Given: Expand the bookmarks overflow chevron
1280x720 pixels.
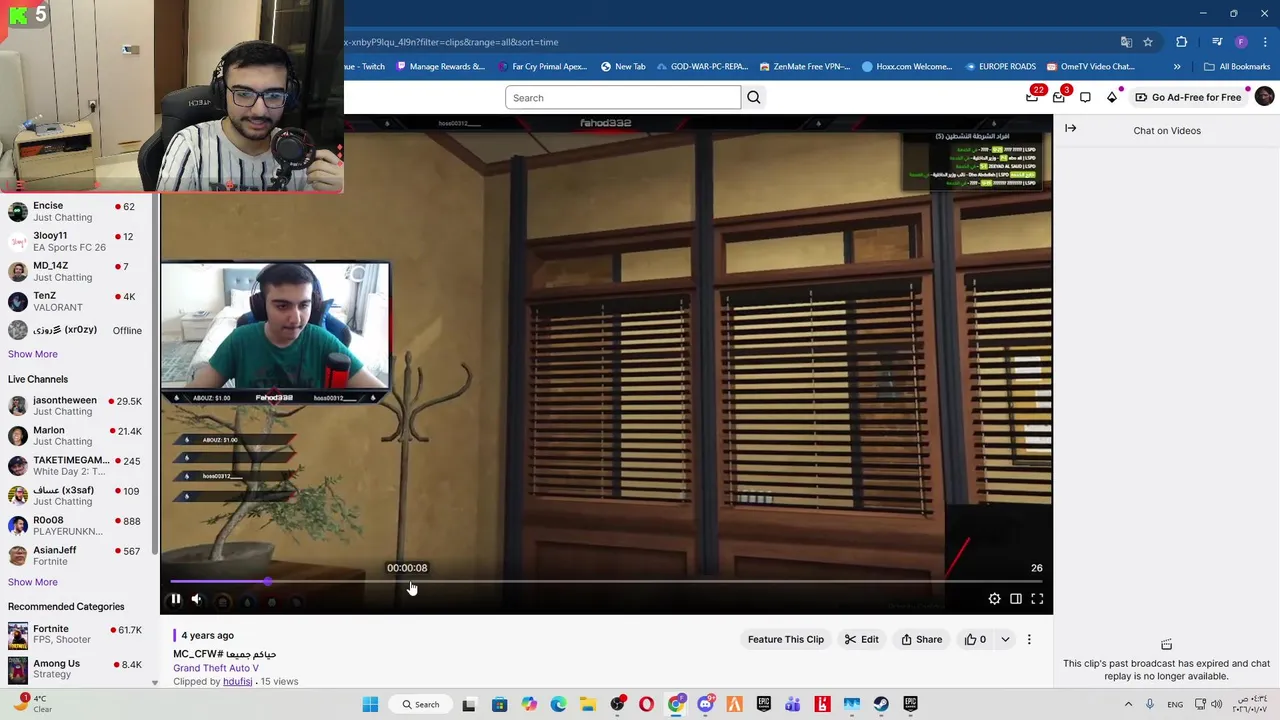Looking at the screenshot, I should pos(1177,66).
